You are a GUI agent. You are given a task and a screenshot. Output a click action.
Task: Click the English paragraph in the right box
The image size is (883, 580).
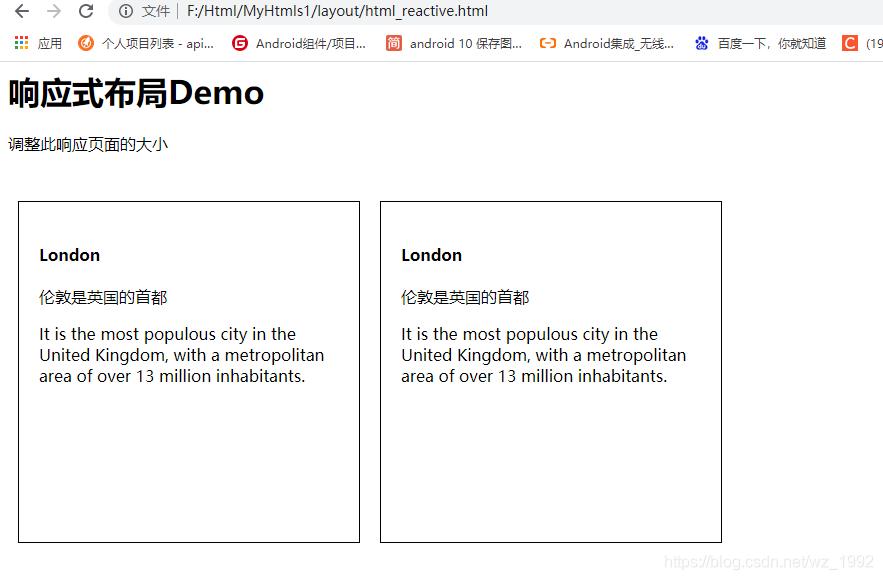pos(543,355)
